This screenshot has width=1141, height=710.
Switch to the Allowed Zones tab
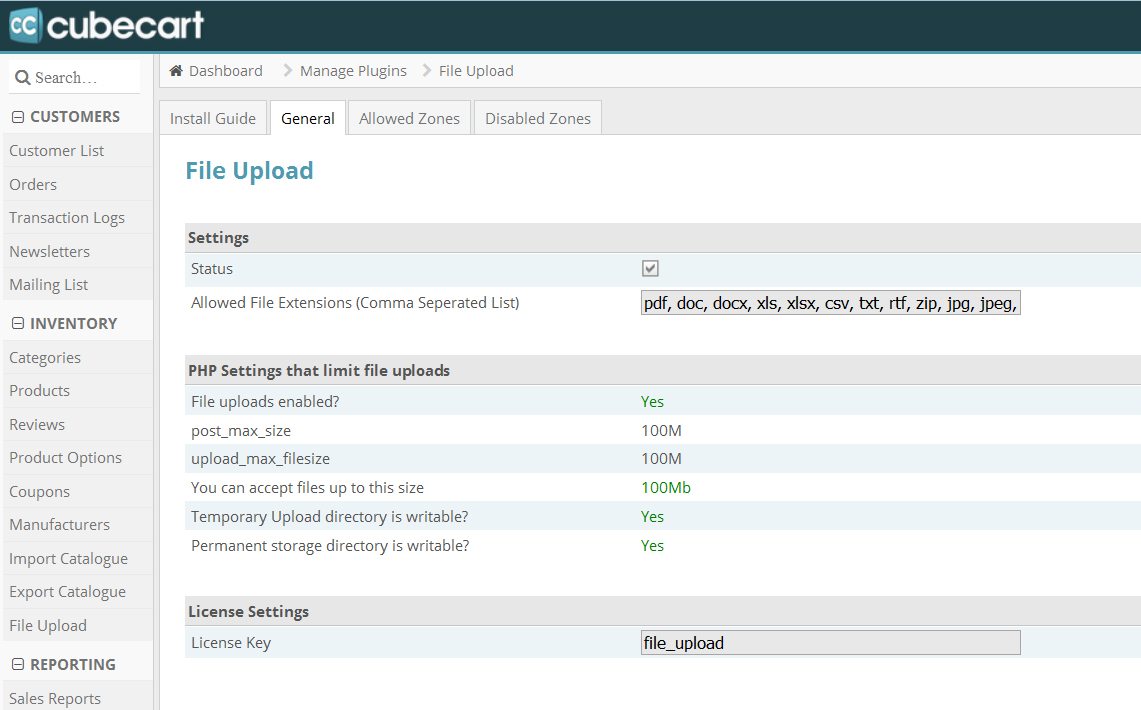410,118
